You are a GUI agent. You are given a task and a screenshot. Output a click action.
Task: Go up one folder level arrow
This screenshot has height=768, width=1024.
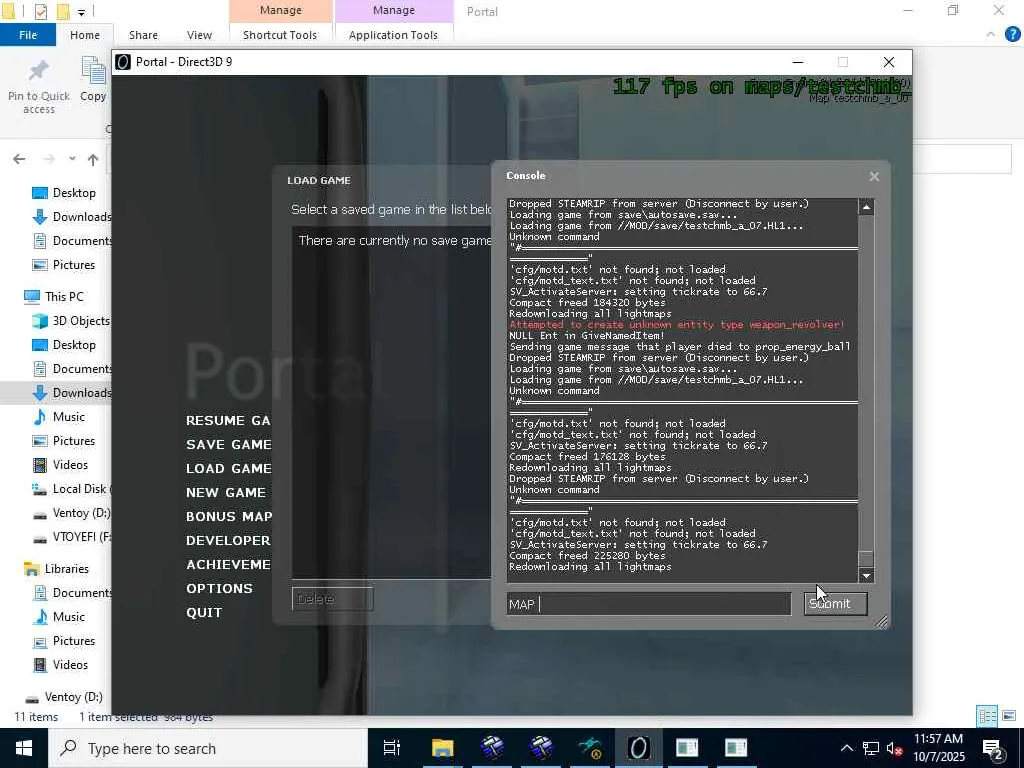[93, 159]
